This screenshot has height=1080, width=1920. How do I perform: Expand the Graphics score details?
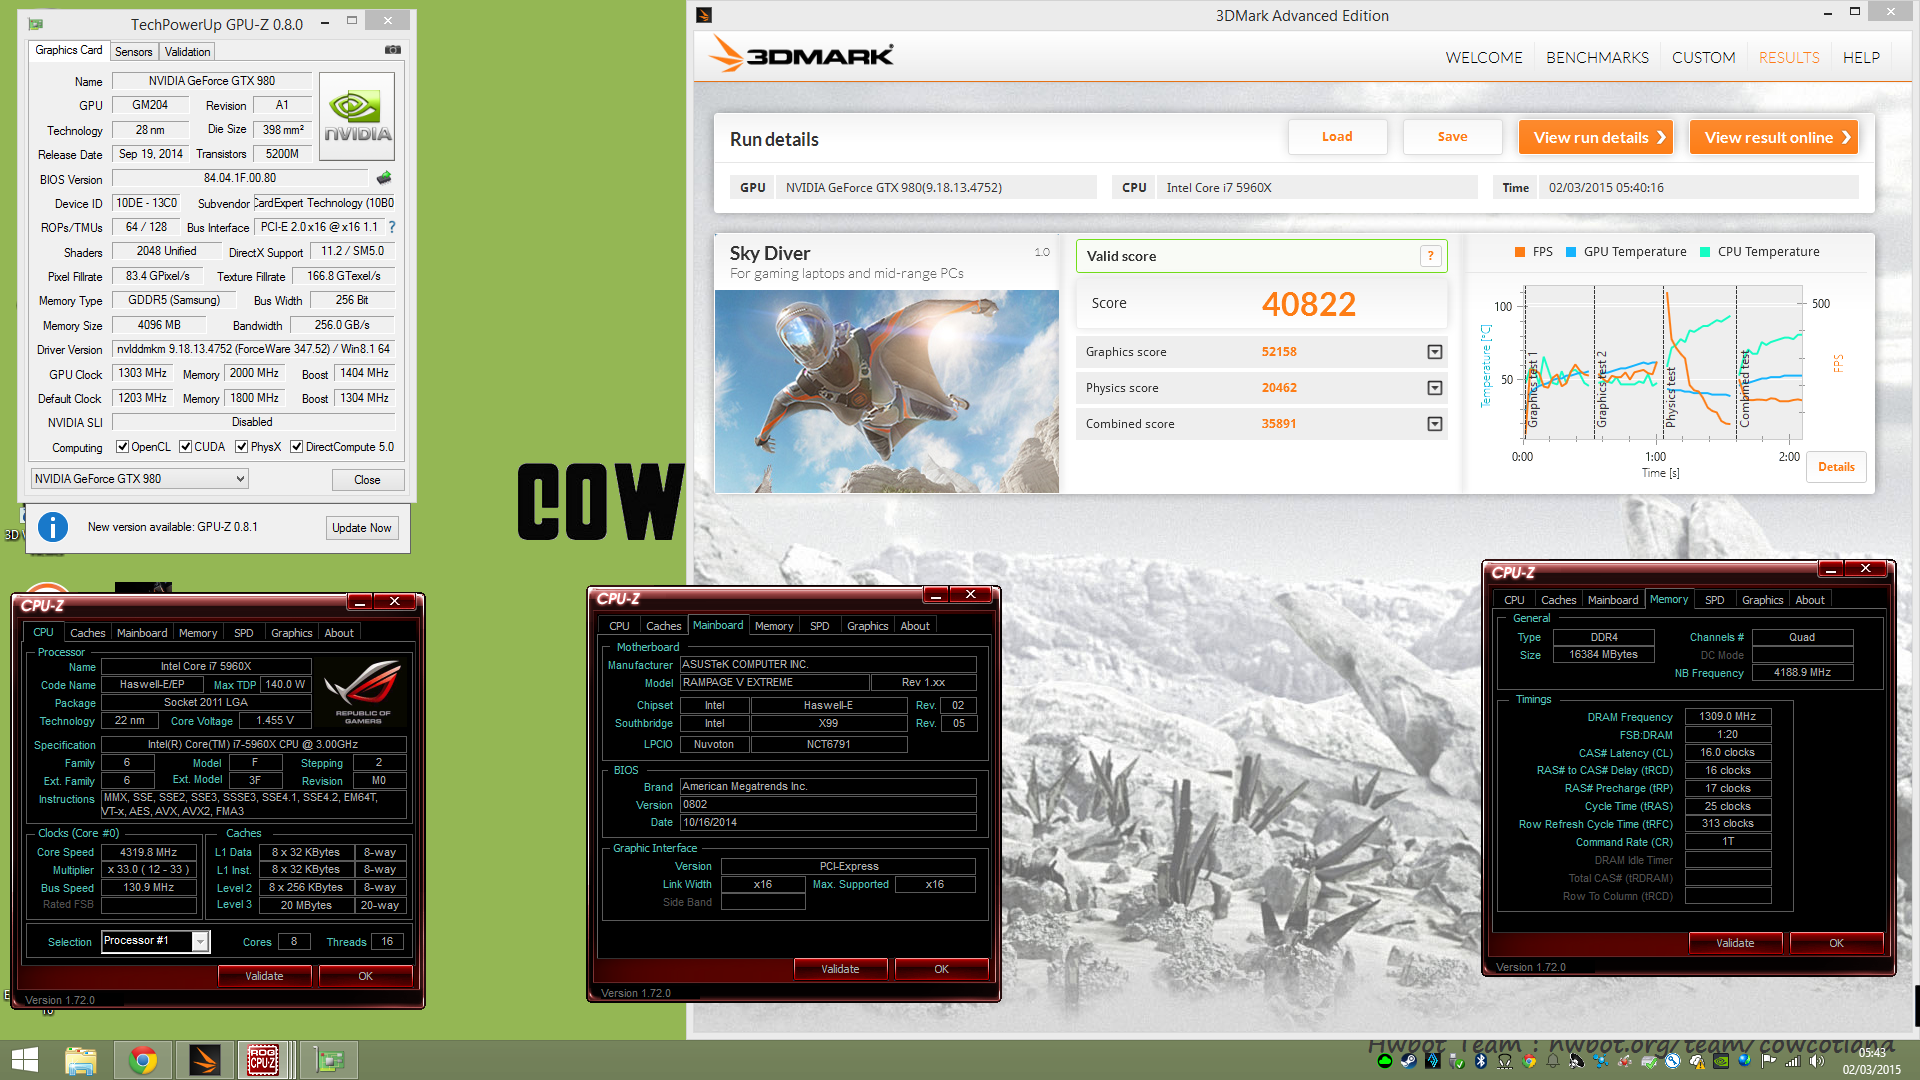pos(1435,352)
